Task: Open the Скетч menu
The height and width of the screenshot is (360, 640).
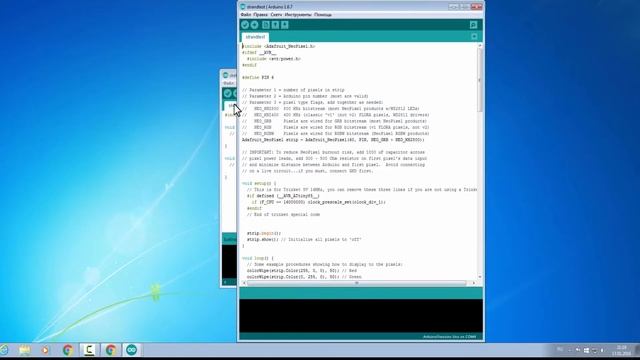Action: click(x=276, y=15)
